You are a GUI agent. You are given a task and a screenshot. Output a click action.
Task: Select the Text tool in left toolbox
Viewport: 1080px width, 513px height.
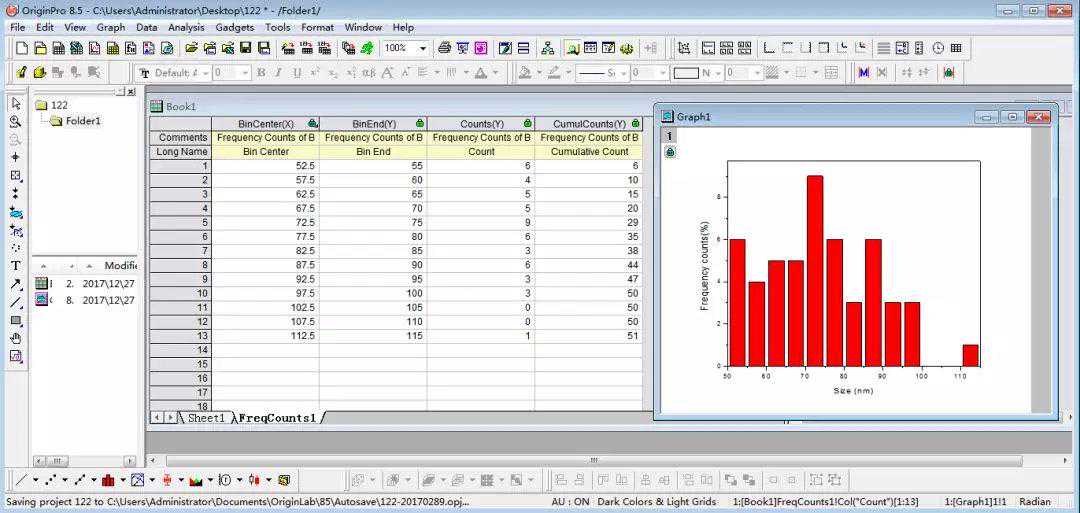click(x=16, y=266)
